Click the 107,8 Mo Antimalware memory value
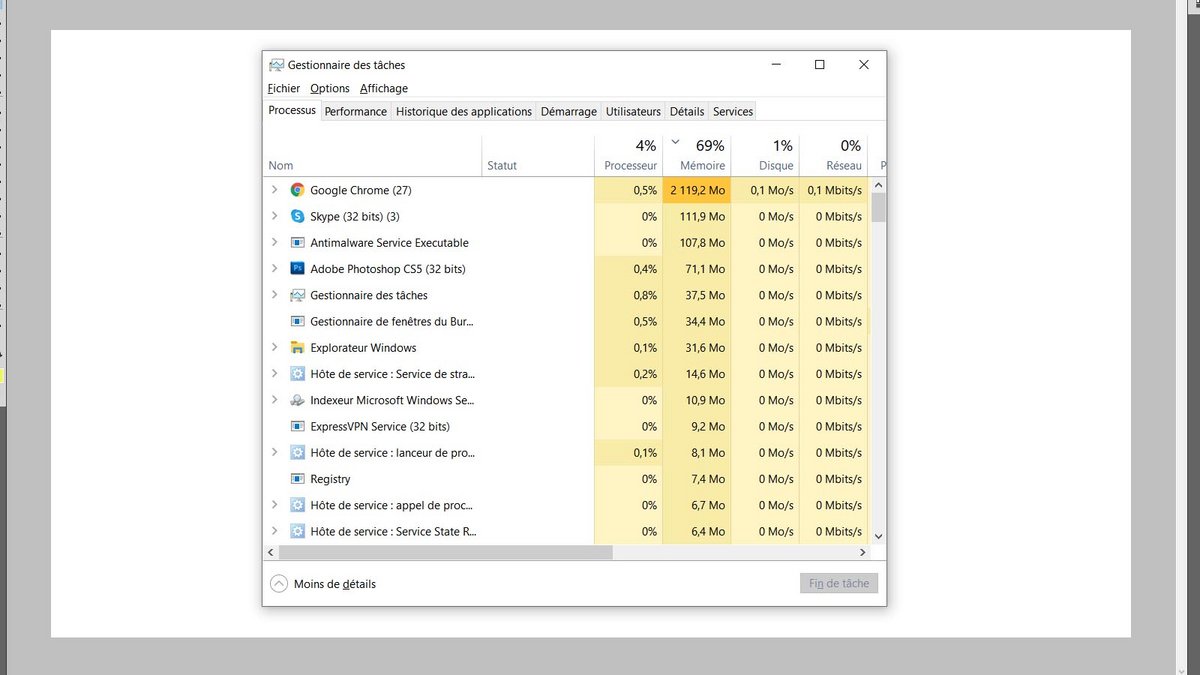Viewport: 1200px width, 675px height. coord(702,243)
